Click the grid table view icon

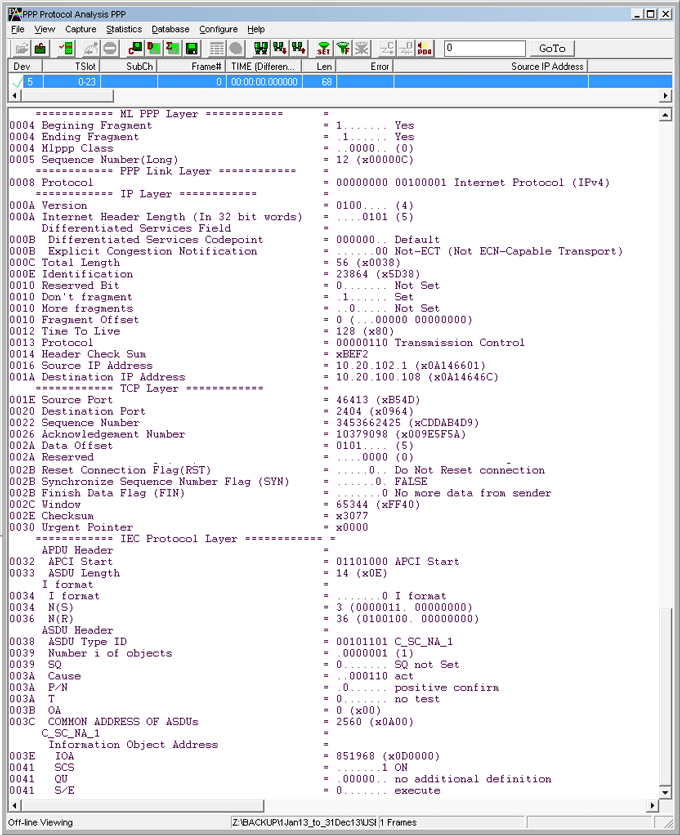point(217,48)
